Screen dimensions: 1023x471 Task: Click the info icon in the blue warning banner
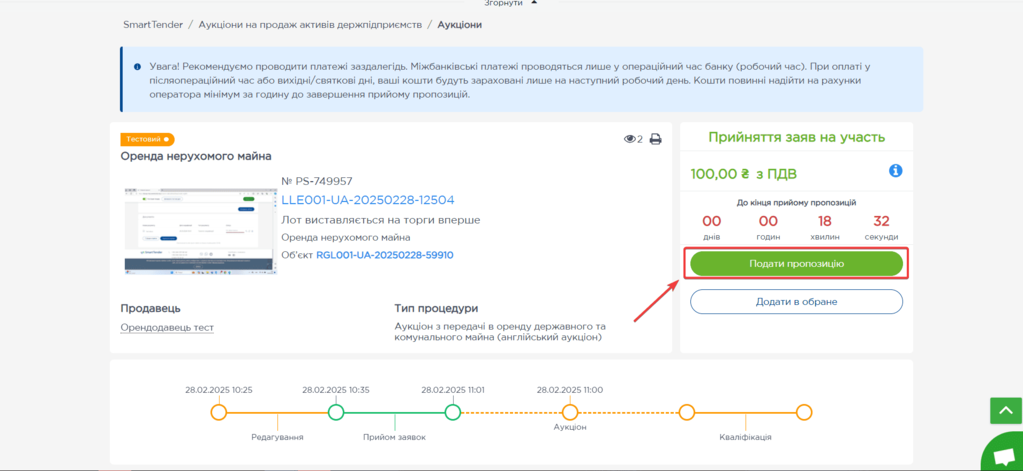137,66
